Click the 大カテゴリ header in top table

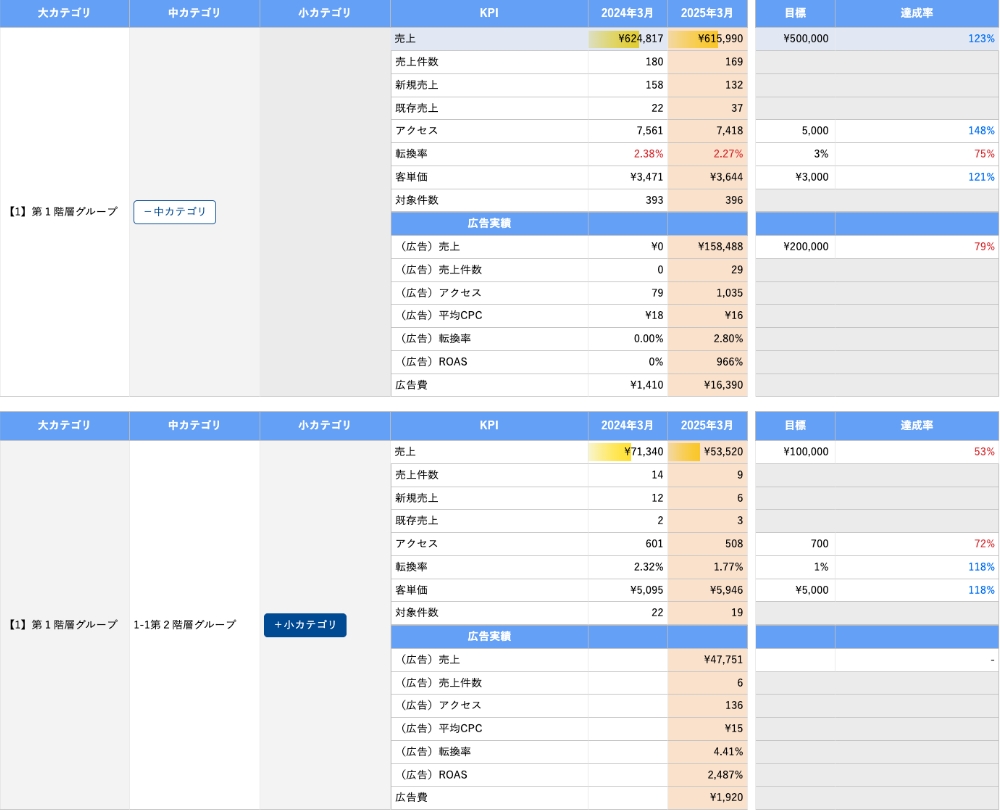64,13
